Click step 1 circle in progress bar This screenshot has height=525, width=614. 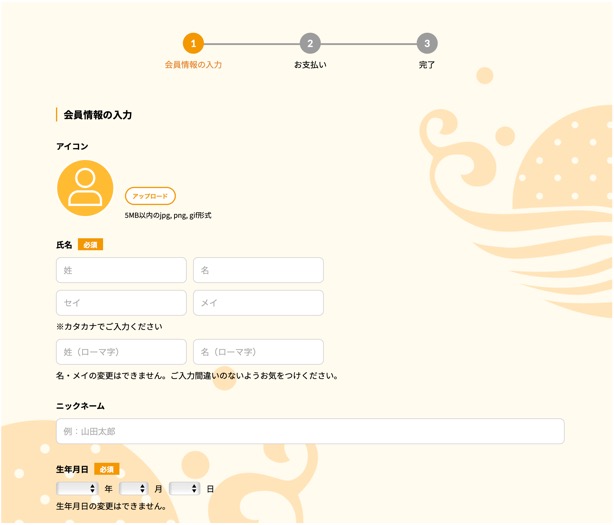(x=193, y=44)
